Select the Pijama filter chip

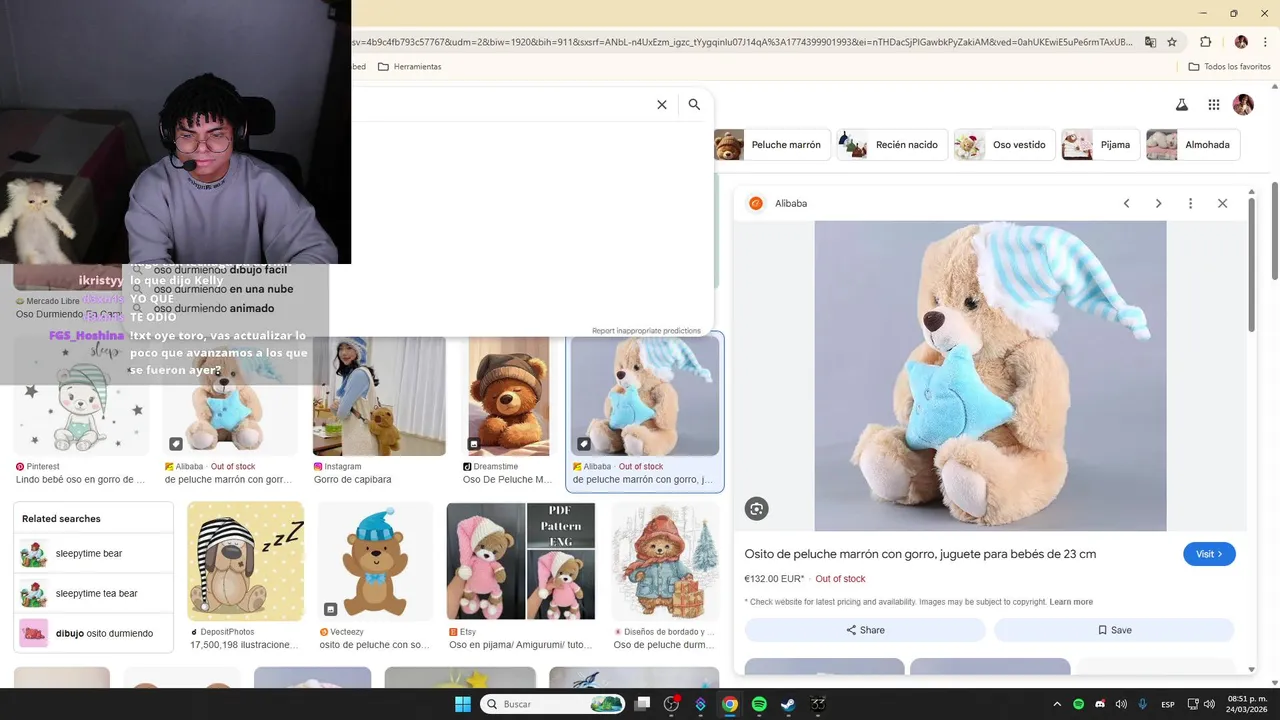point(1100,145)
